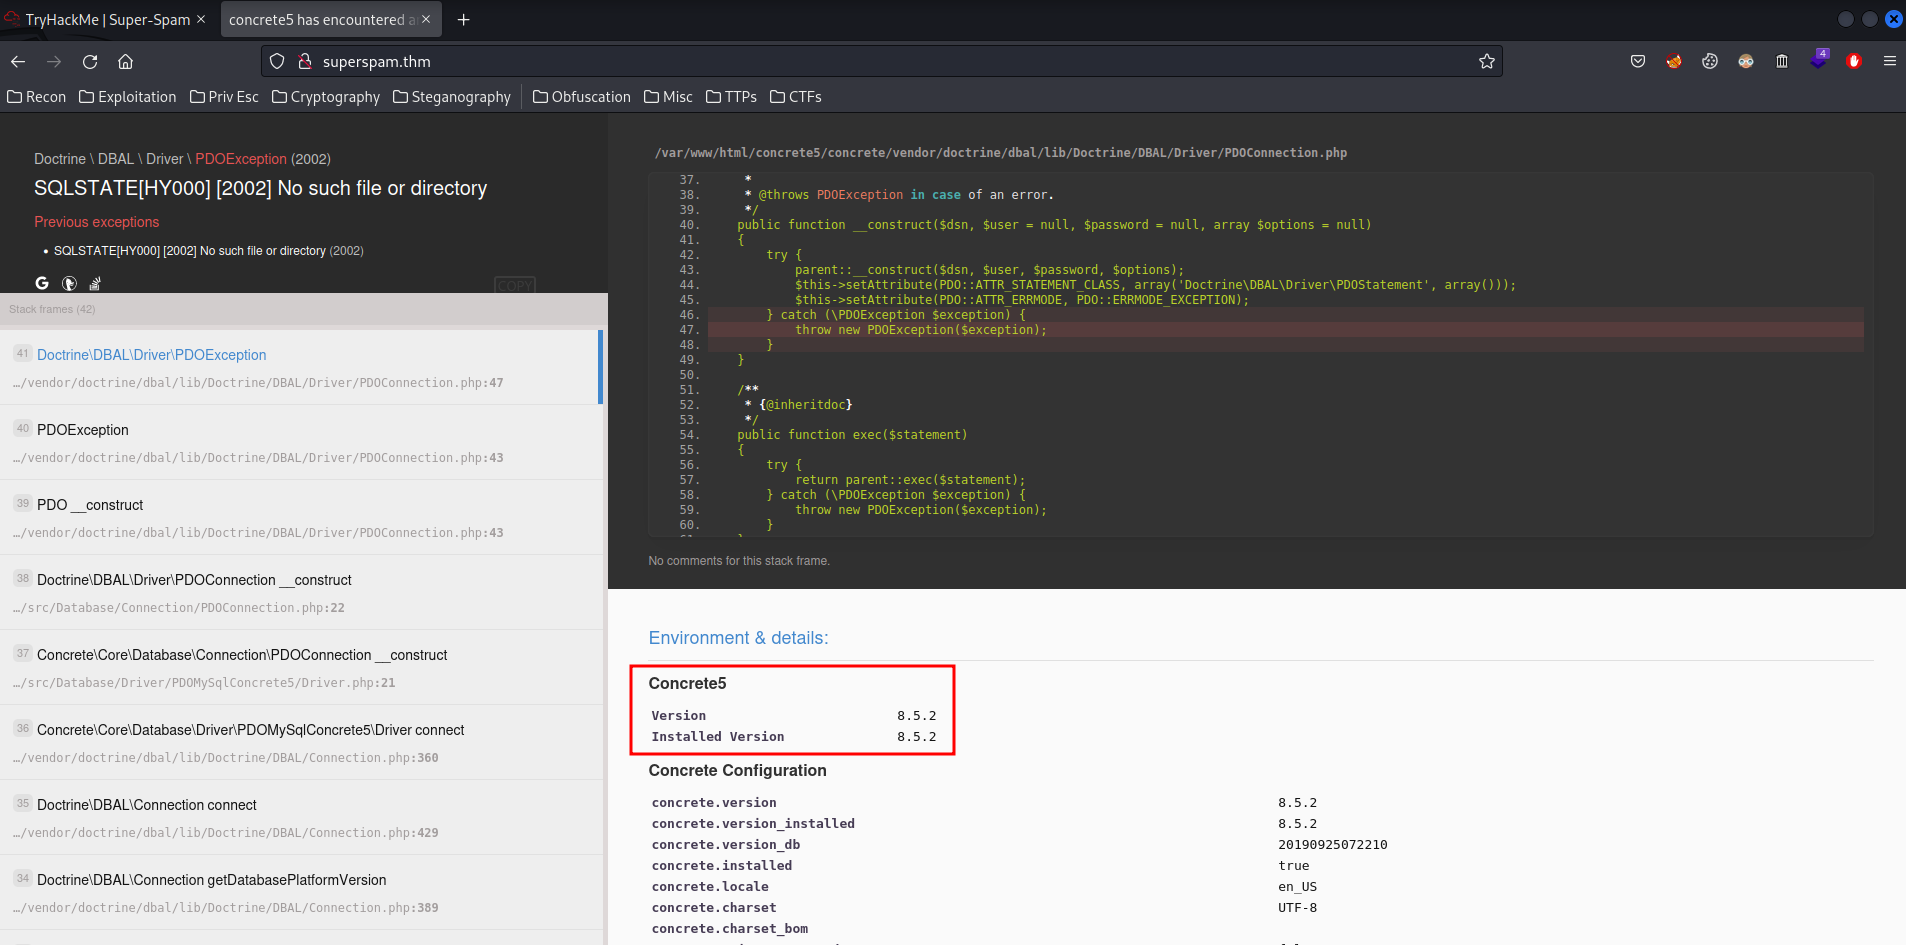Save page to Pocket
Screen dimensions: 1906x945
(1638, 62)
